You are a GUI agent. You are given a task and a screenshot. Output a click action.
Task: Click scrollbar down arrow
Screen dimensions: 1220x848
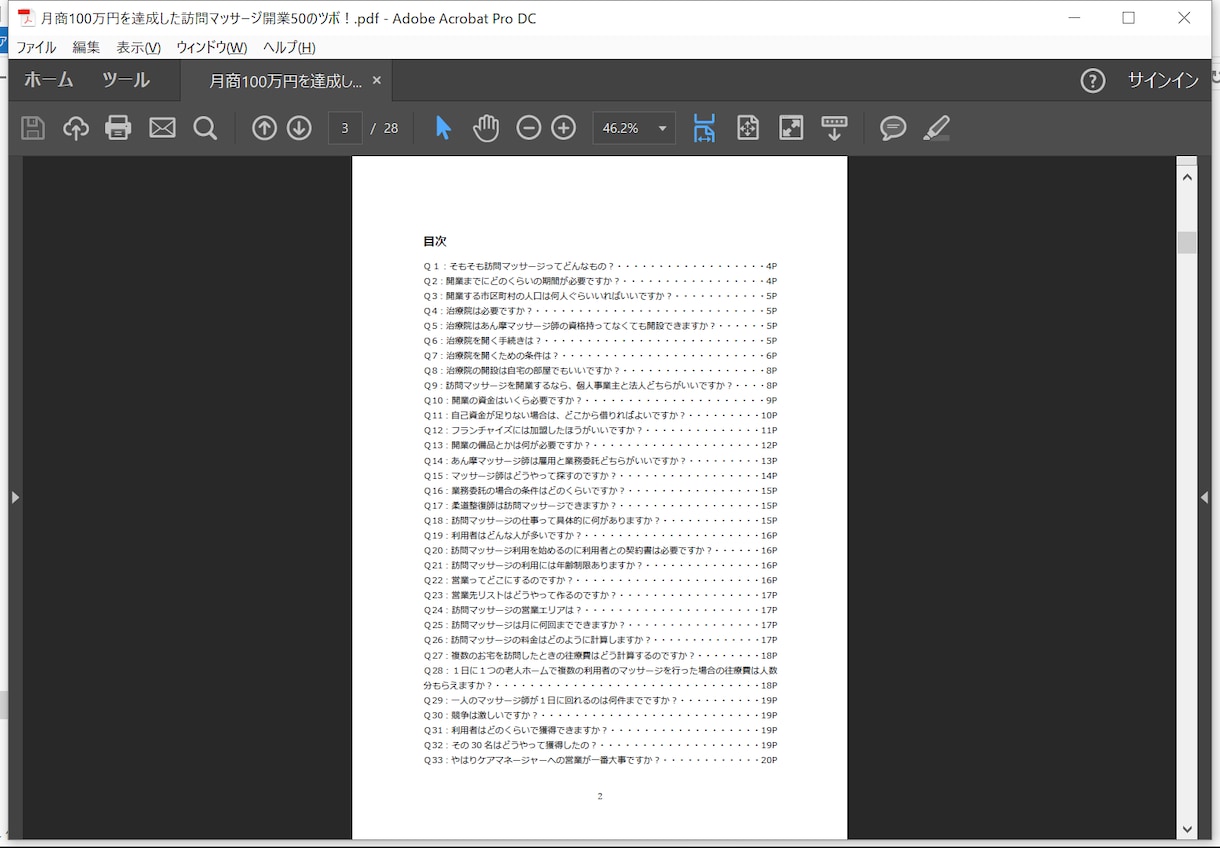(x=1187, y=829)
